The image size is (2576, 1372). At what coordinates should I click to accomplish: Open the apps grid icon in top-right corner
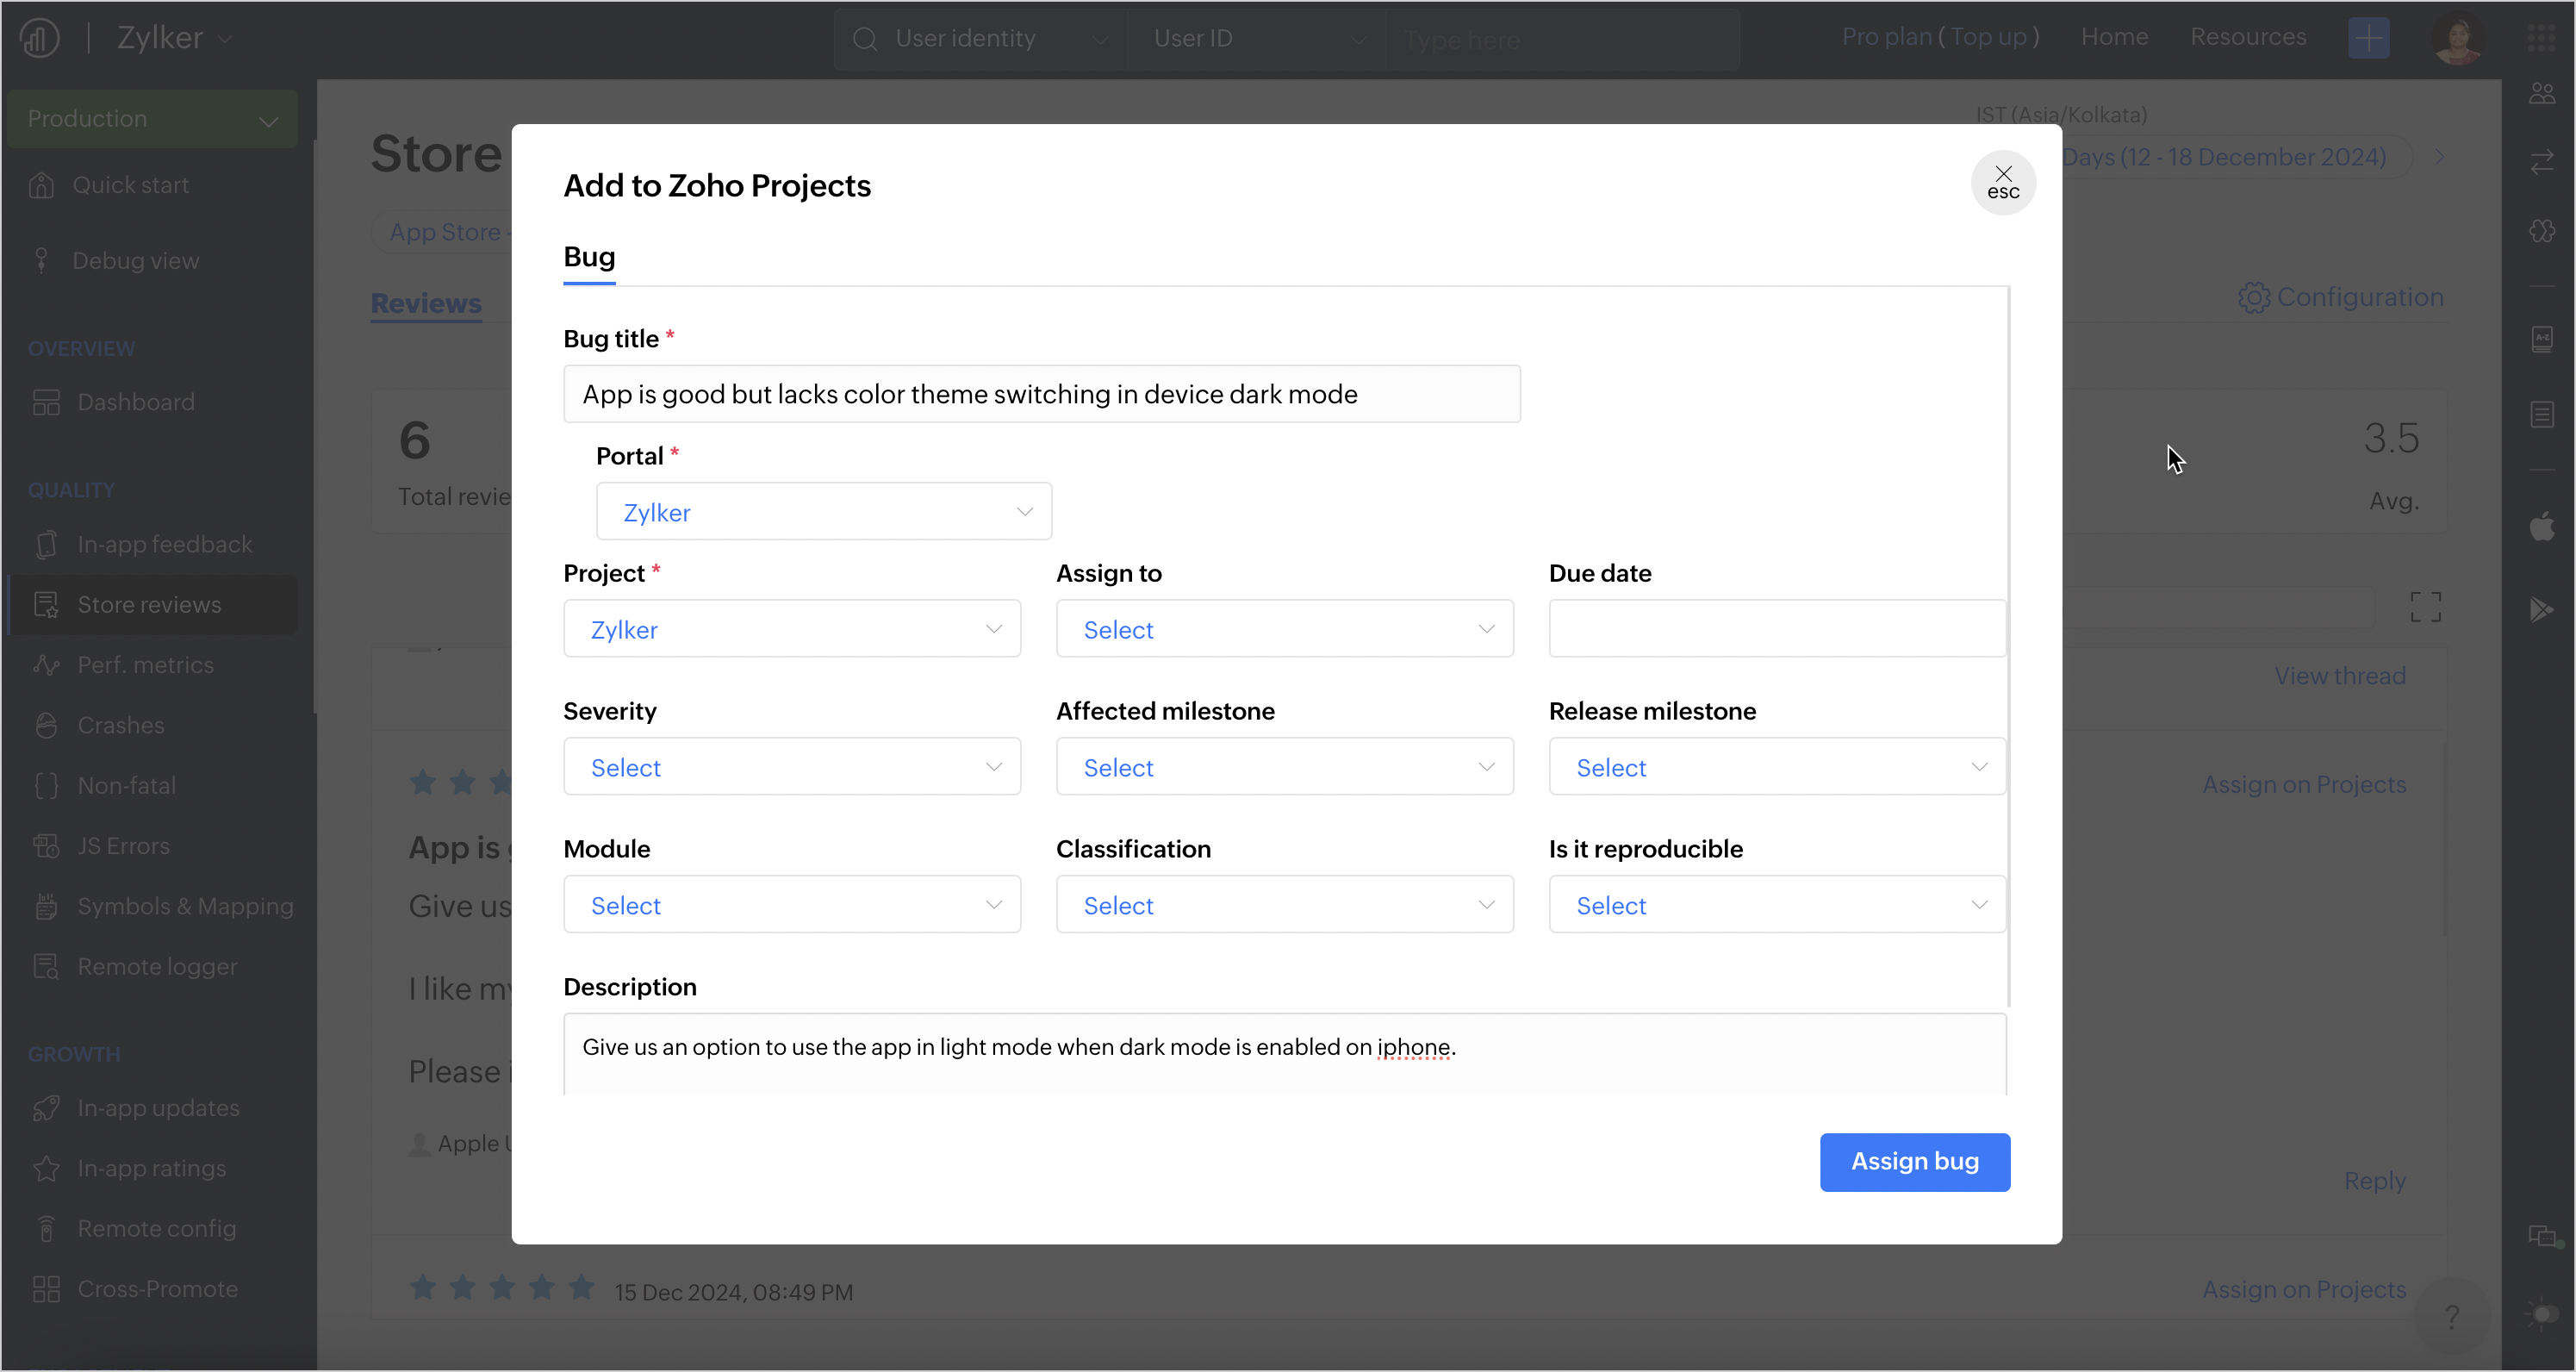click(2541, 38)
